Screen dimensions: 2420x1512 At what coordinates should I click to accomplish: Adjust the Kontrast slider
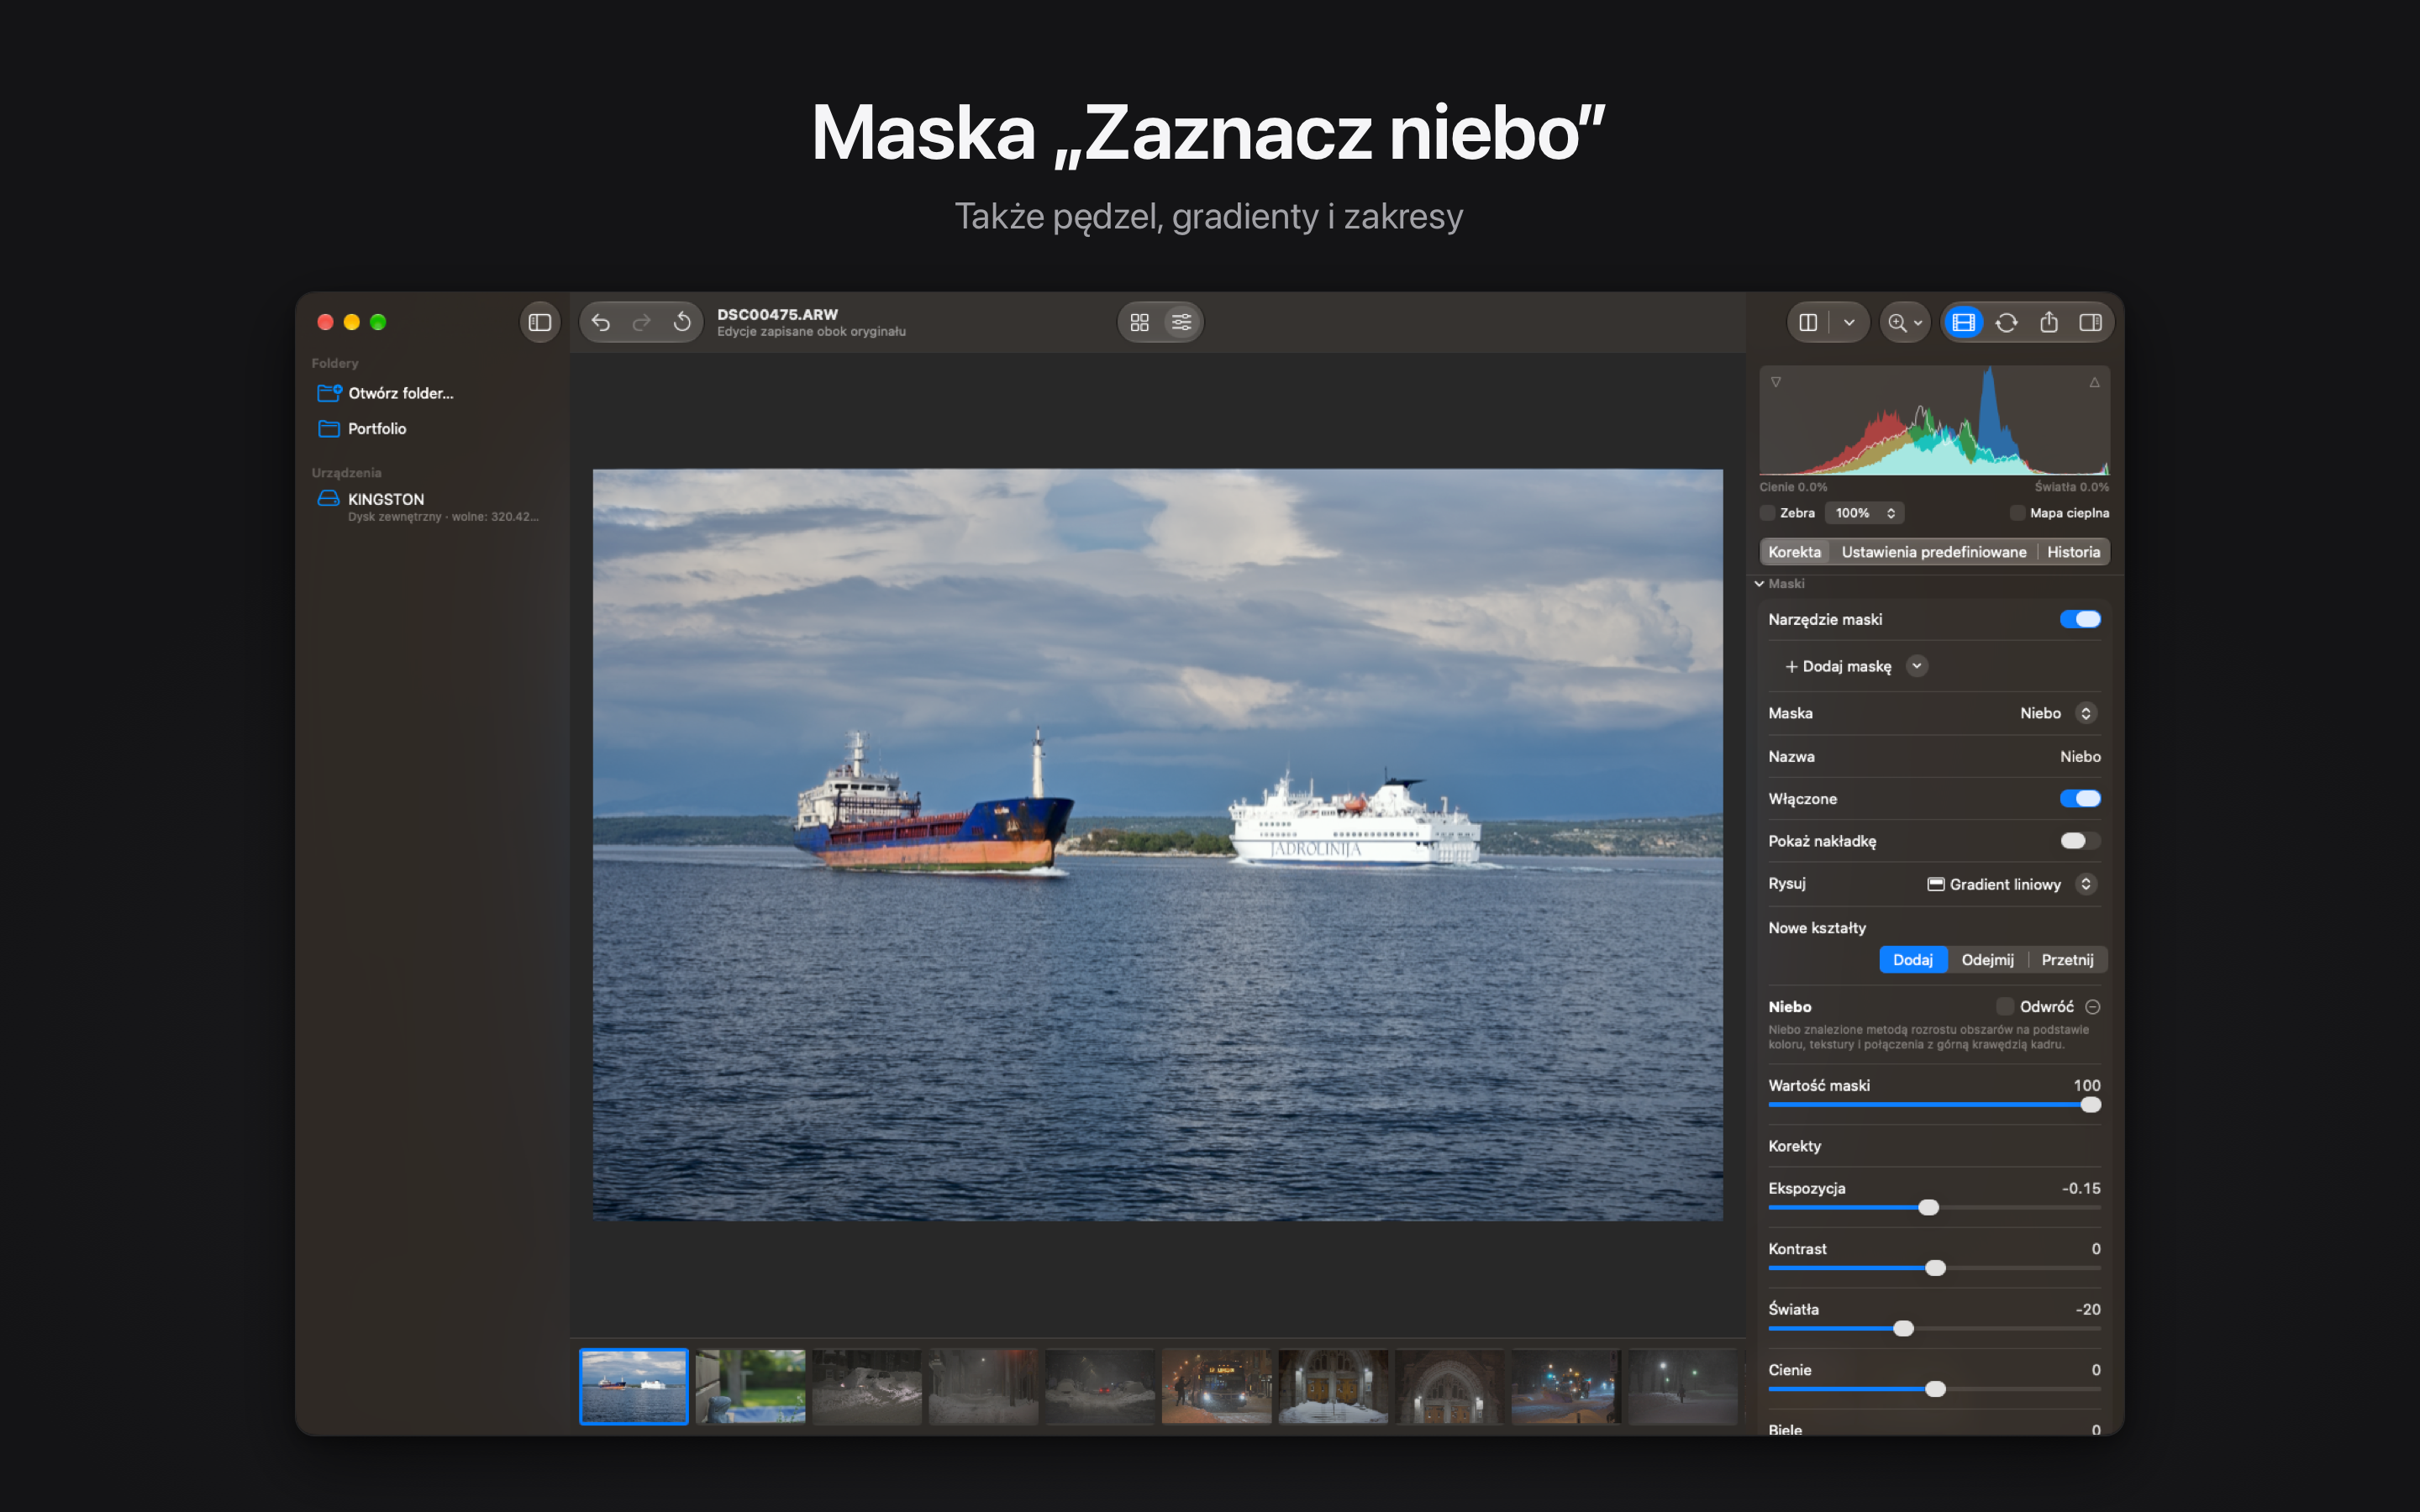pos(1934,1268)
